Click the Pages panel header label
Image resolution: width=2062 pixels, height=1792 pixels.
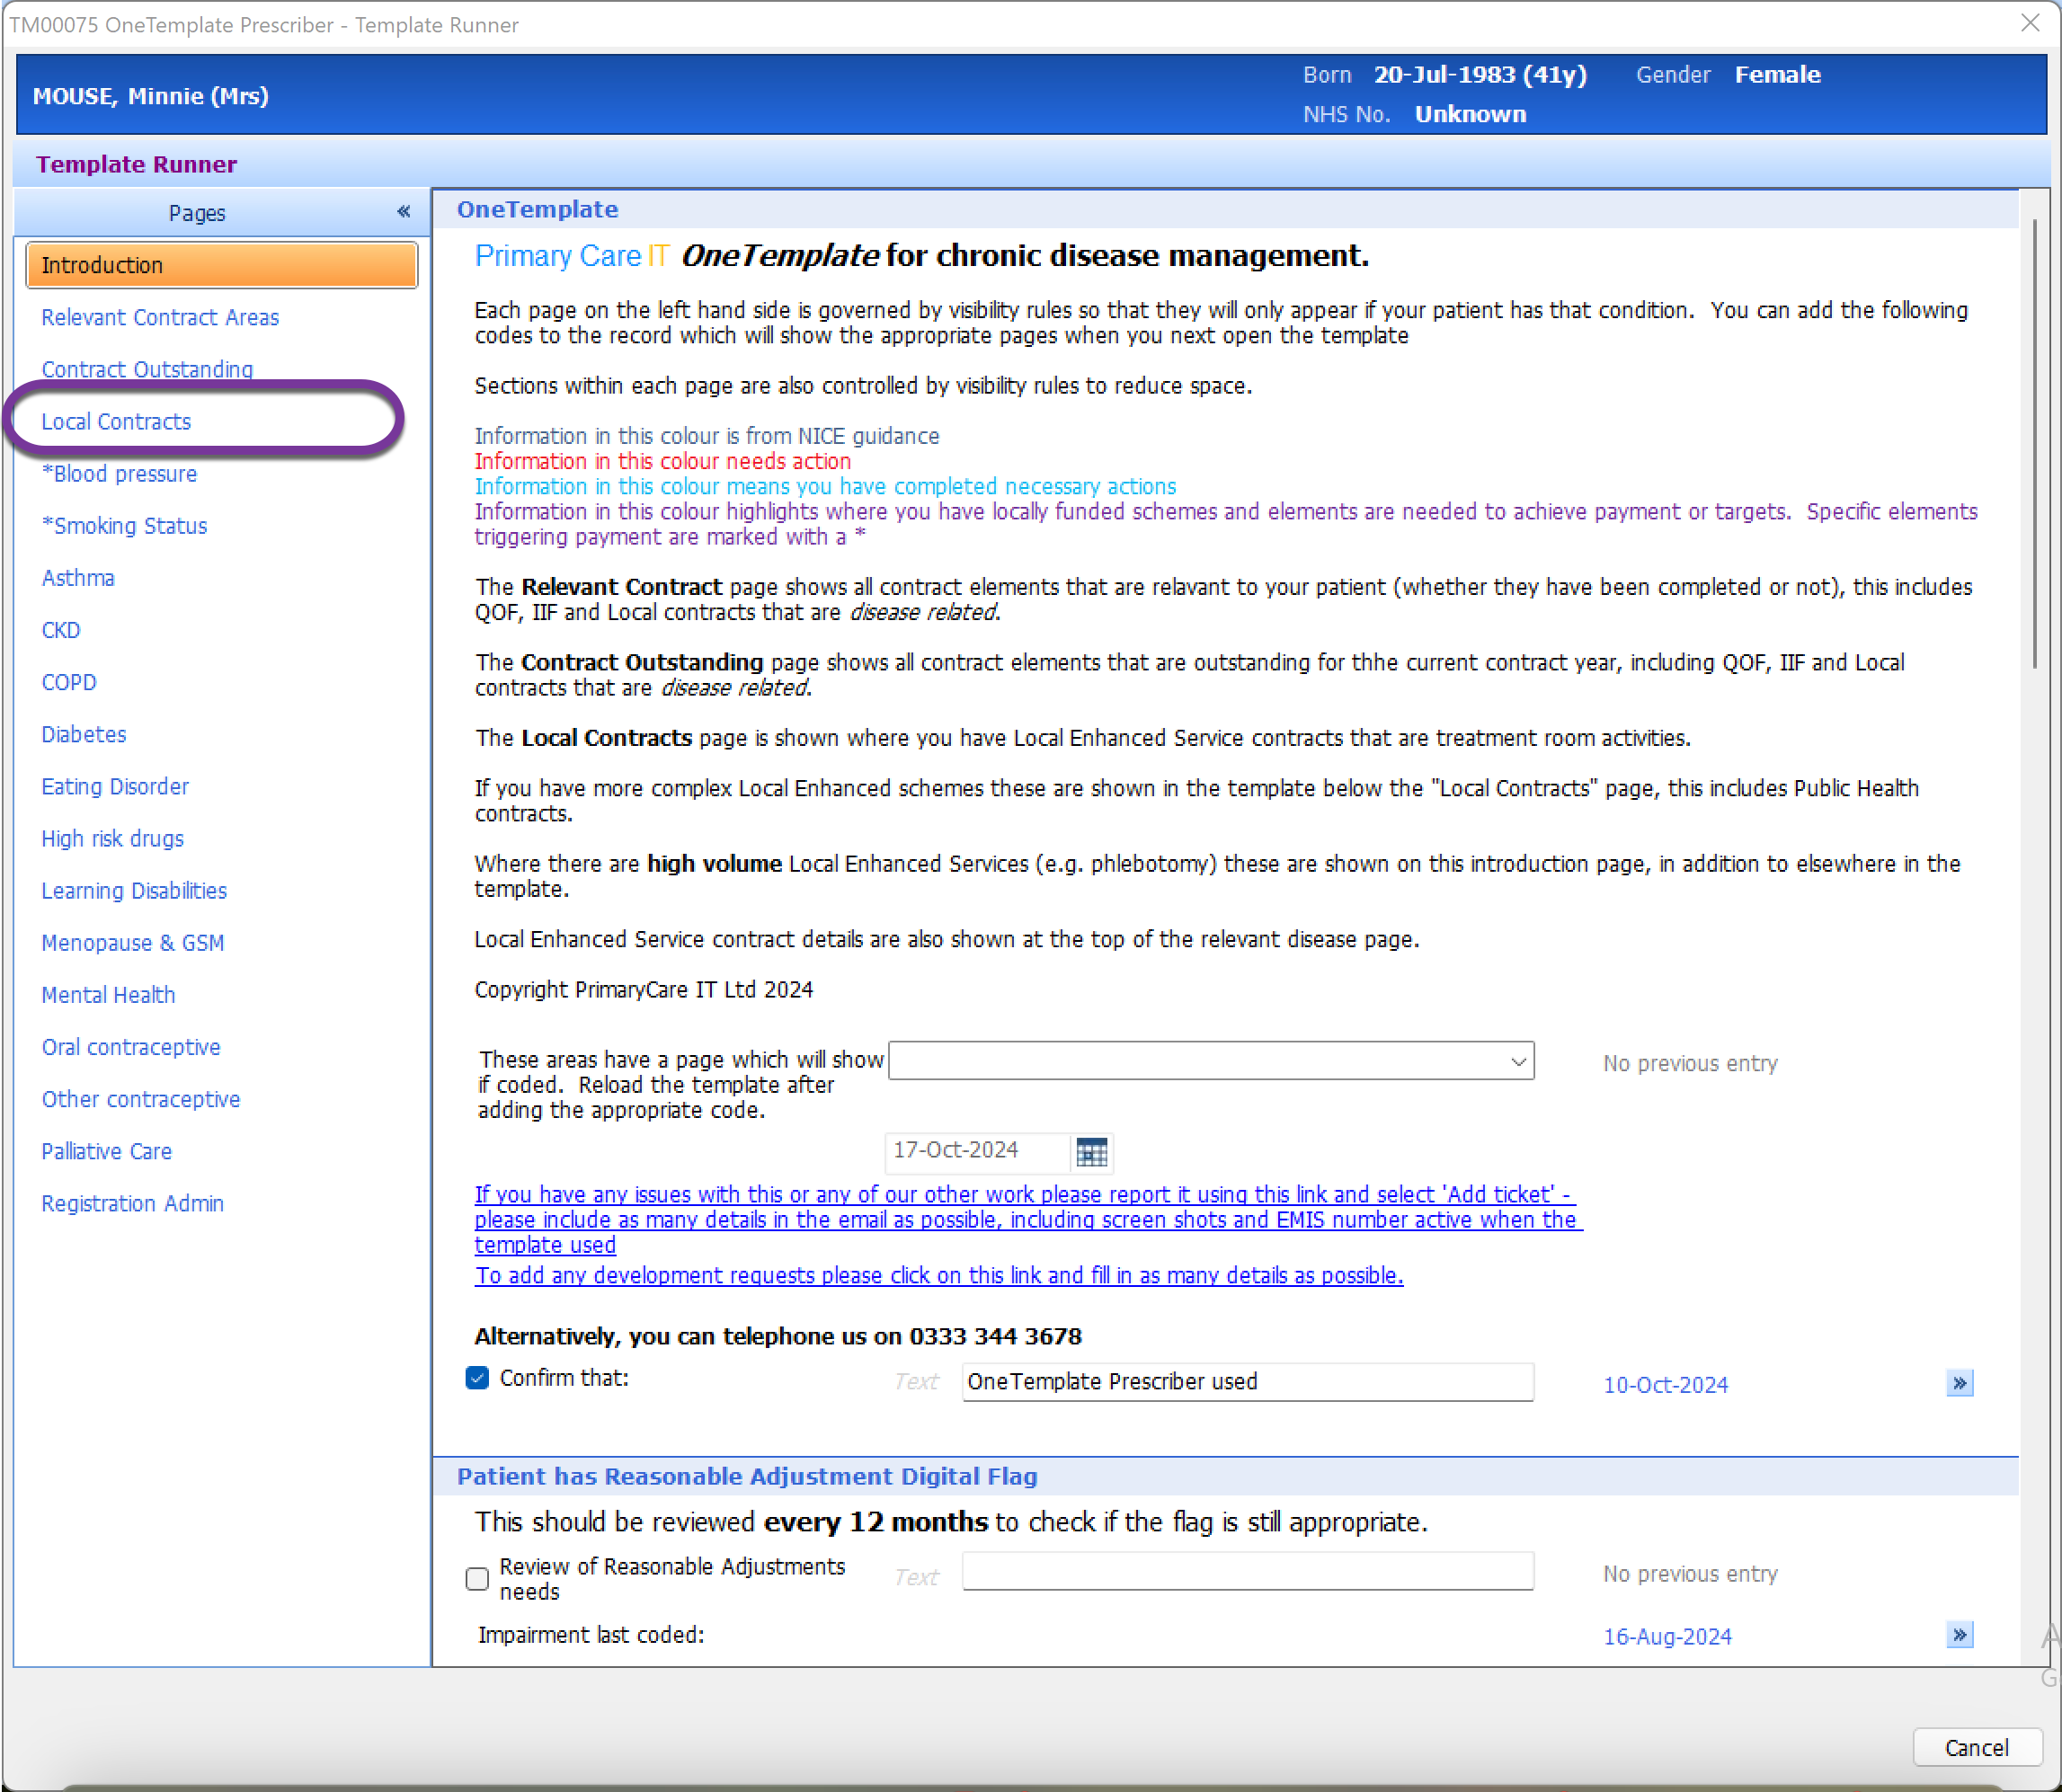coord(197,213)
